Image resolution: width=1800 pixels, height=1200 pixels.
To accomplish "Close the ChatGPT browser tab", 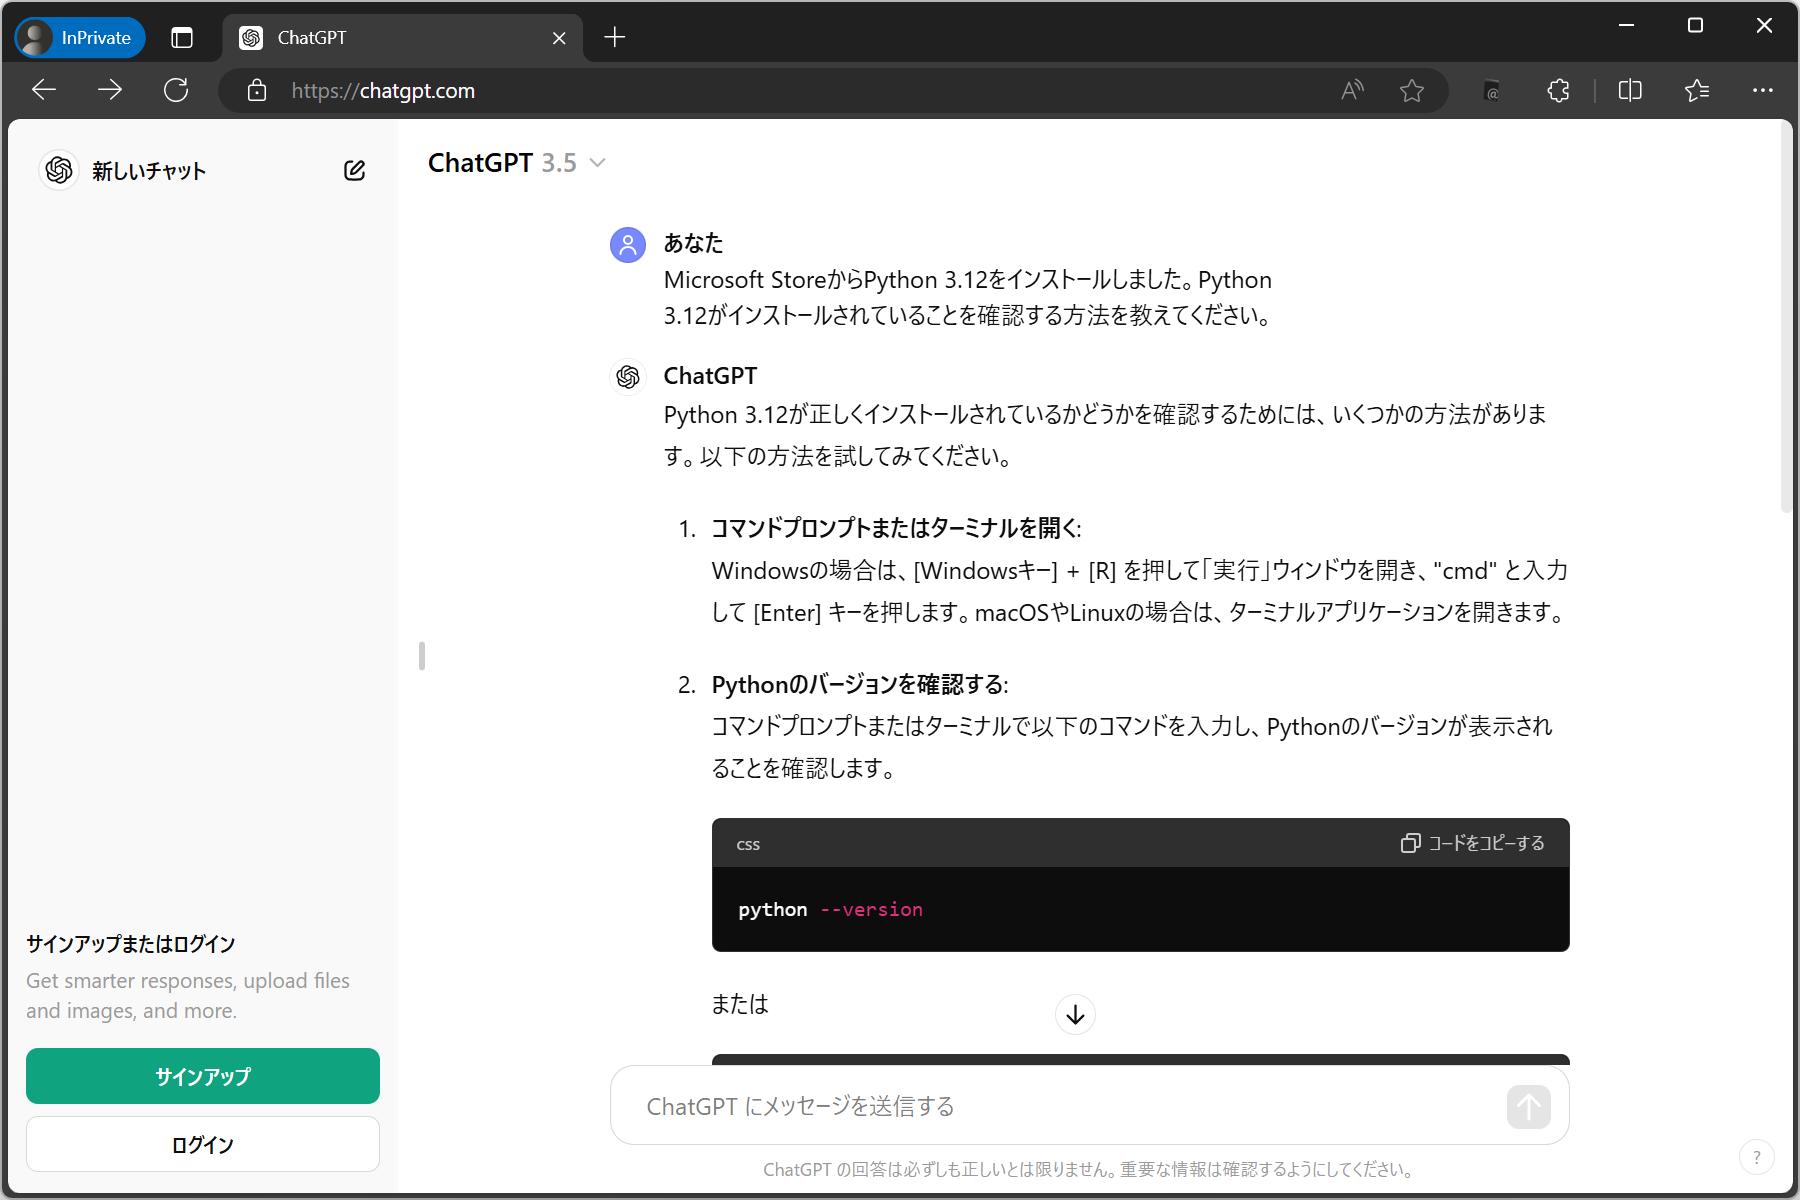I will (x=559, y=38).
